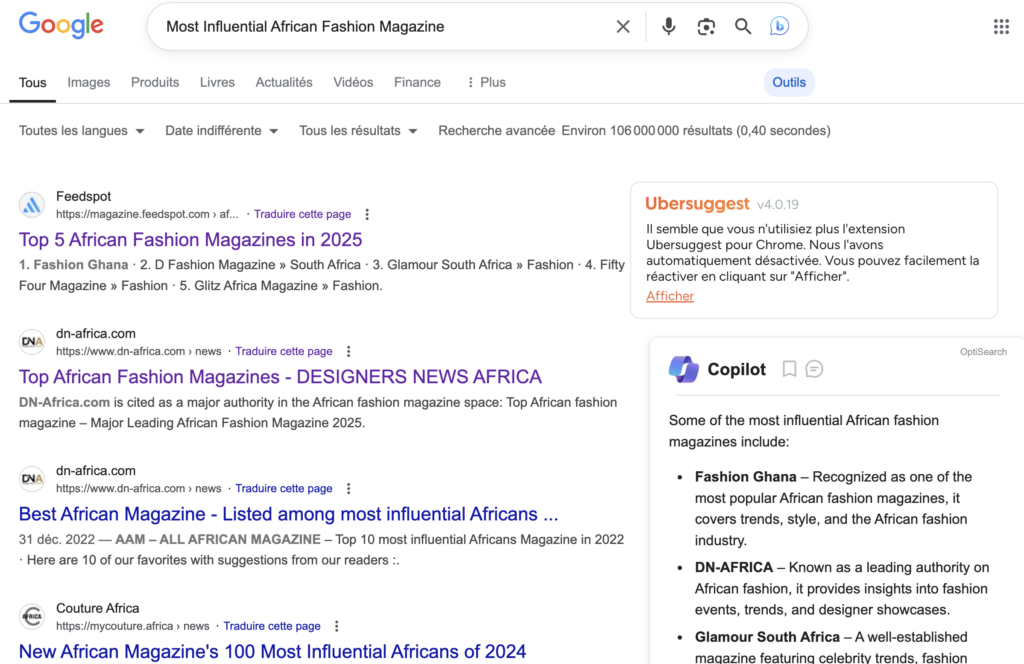
Task: Click the Couture Africa favicon
Action: pos(31,616)
